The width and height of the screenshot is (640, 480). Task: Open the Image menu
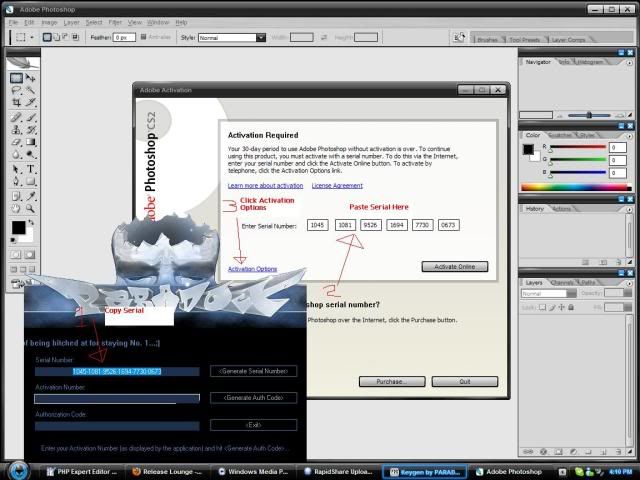tap(49, 22)
